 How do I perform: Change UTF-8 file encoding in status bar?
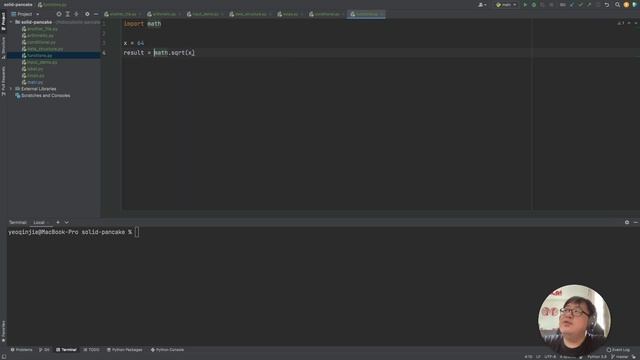pos(550,357)
